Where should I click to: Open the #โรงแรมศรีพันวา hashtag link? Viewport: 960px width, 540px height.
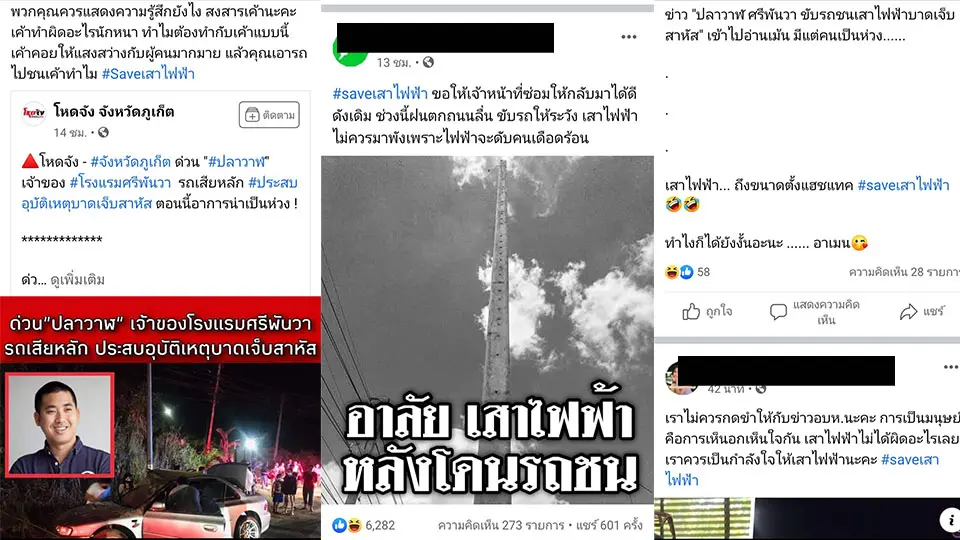(120, 182)
